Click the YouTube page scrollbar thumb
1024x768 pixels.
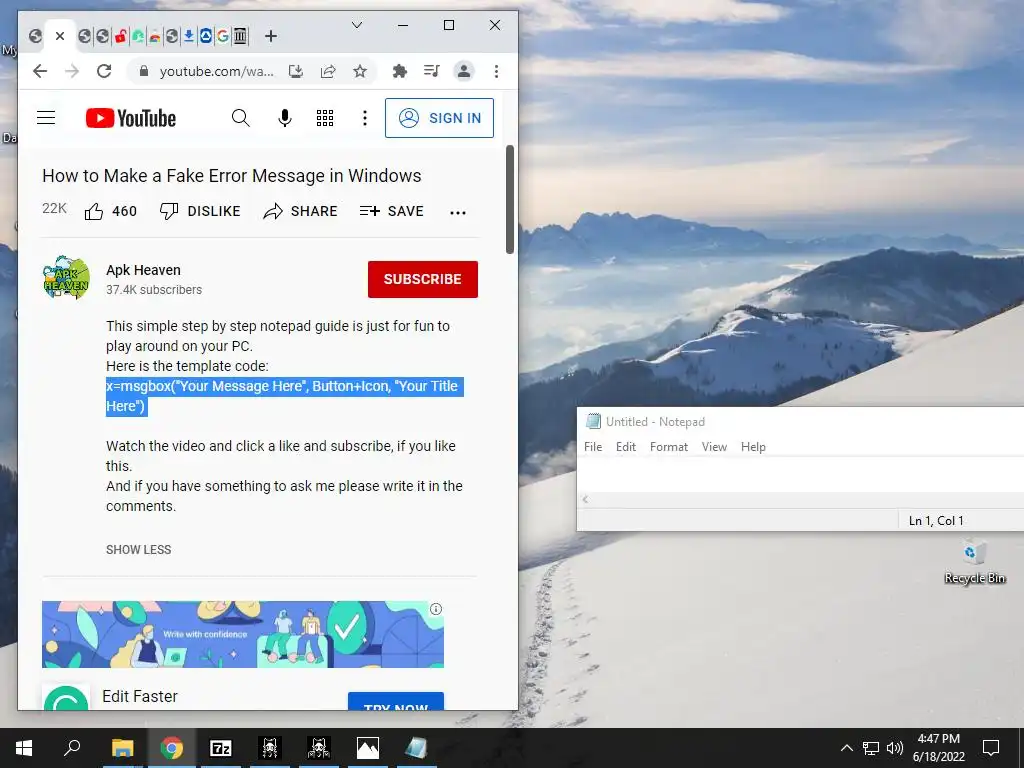coord(510,199)
